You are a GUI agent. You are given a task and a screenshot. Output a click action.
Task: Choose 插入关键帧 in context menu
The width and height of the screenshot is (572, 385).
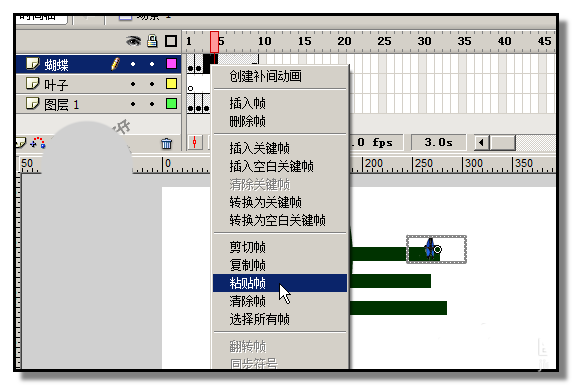tap(259, 149)
